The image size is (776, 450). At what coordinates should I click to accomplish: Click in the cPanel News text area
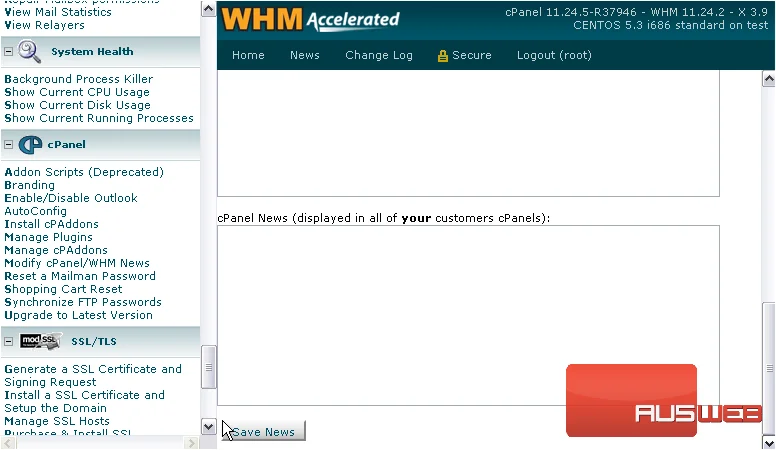point(468,315)
